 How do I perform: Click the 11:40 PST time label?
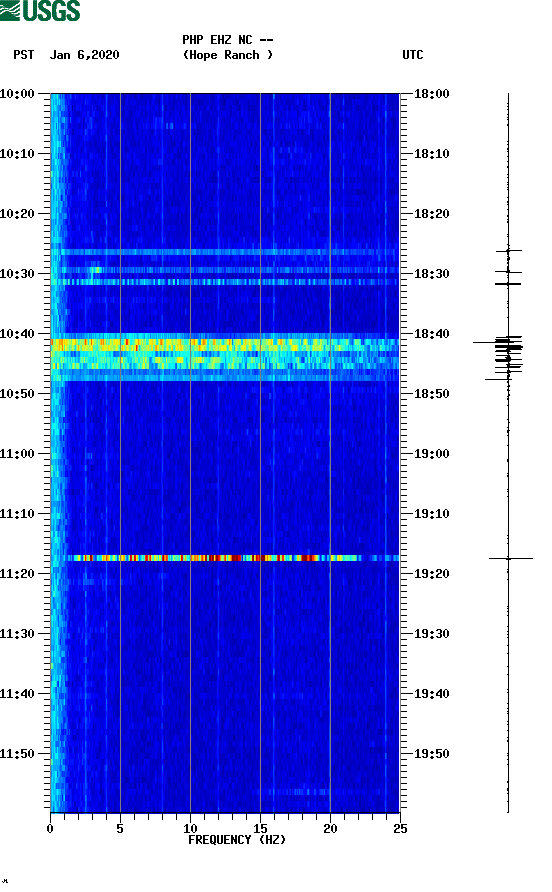pos(18,694)
